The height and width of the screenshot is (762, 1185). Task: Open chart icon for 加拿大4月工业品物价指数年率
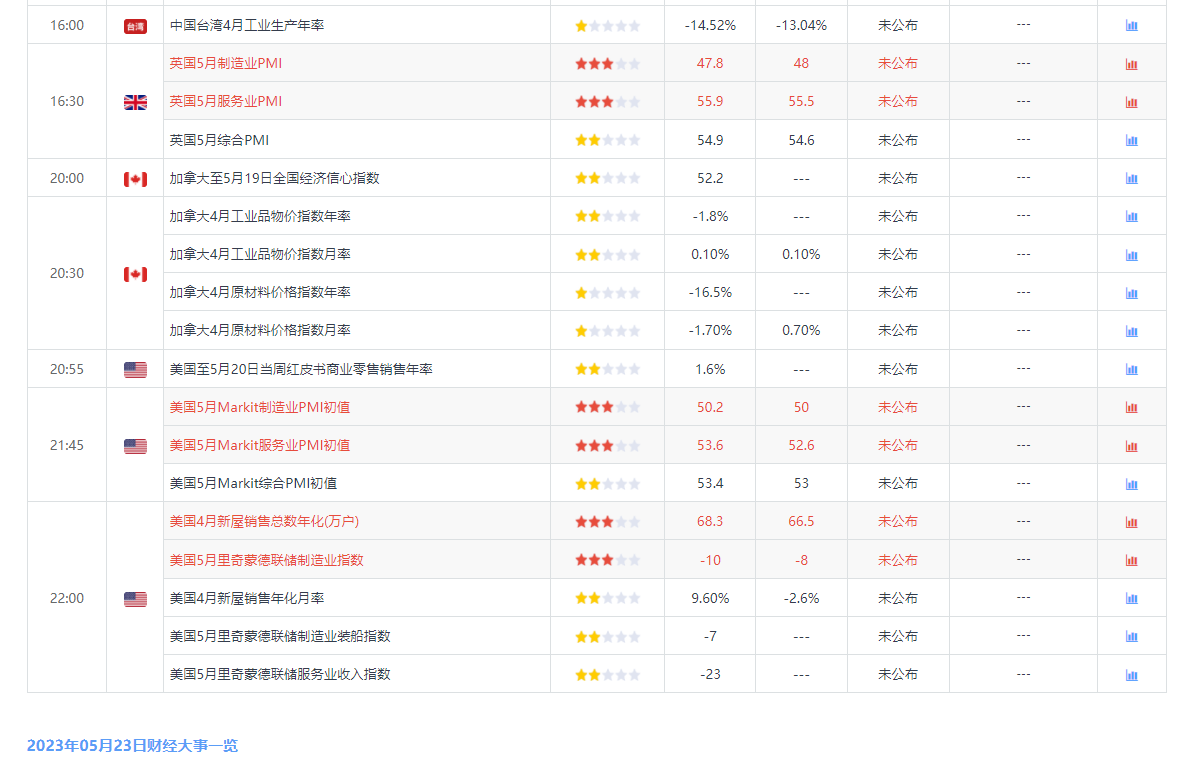[1131, 217]
